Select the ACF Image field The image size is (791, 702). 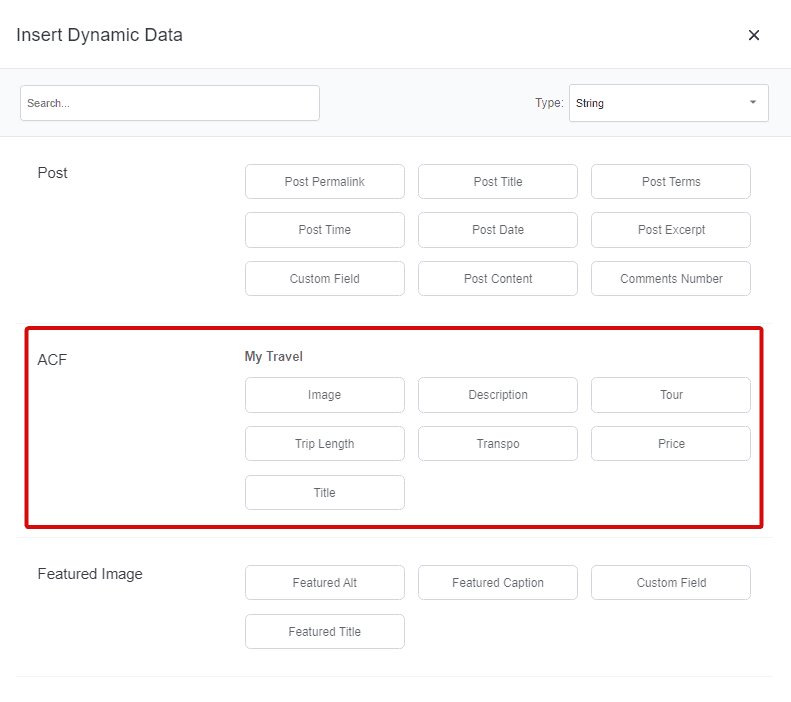(324, 395)
